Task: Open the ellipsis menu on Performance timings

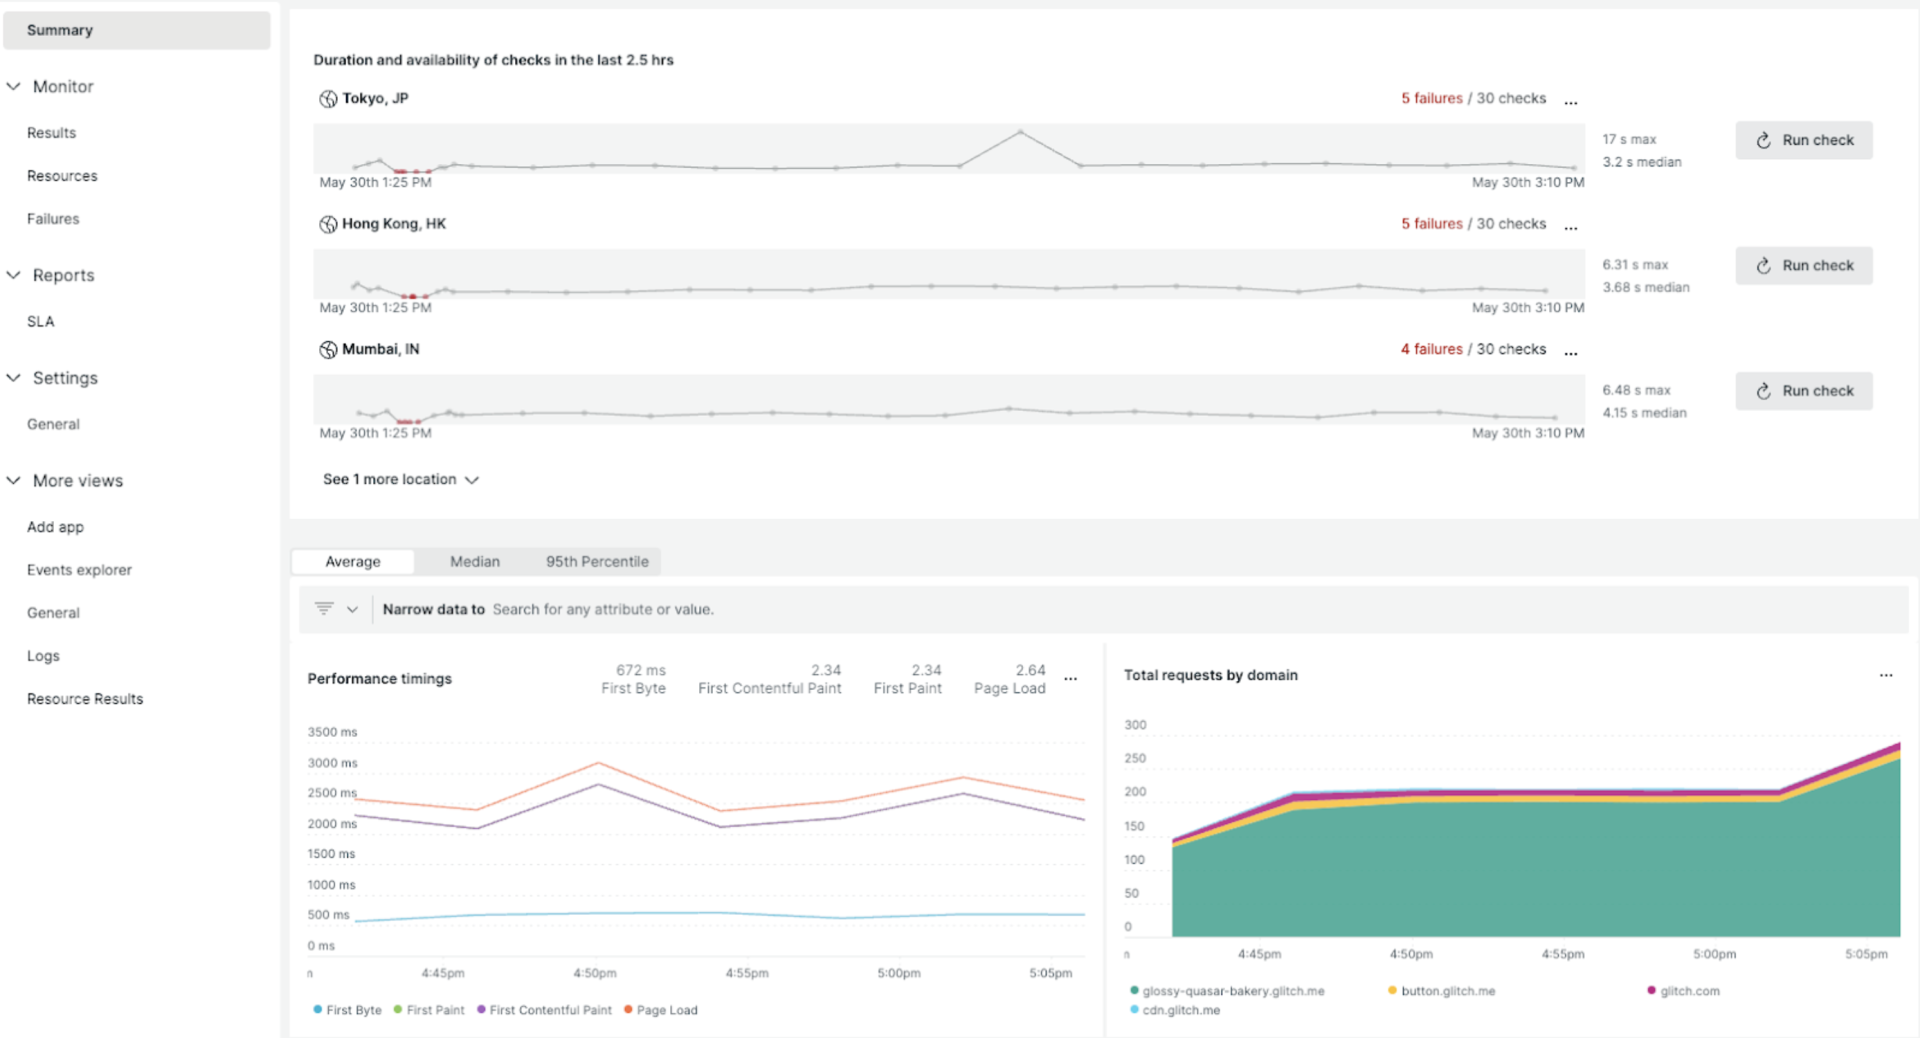Action: pyautogui.click(x=1070, y=679)
